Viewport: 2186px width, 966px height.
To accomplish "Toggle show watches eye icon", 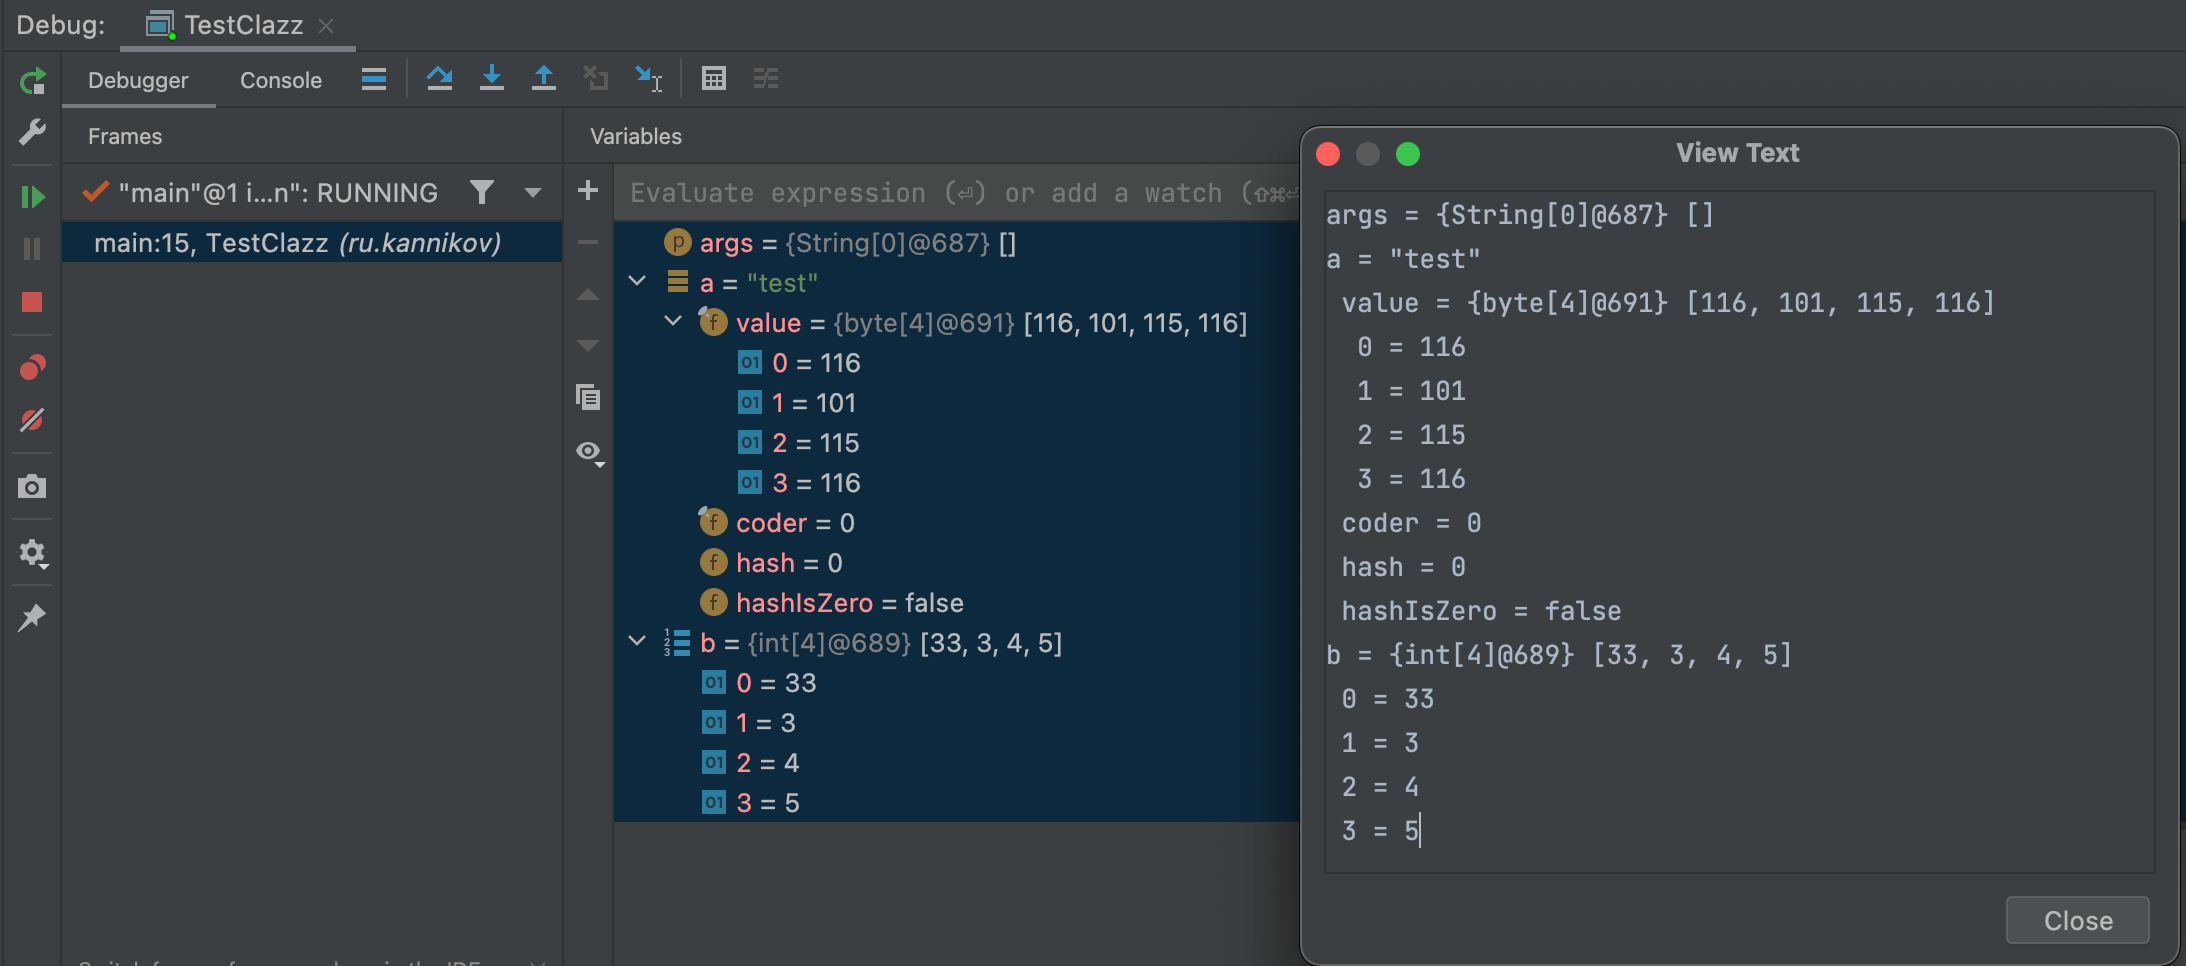I will click(590, 452).
